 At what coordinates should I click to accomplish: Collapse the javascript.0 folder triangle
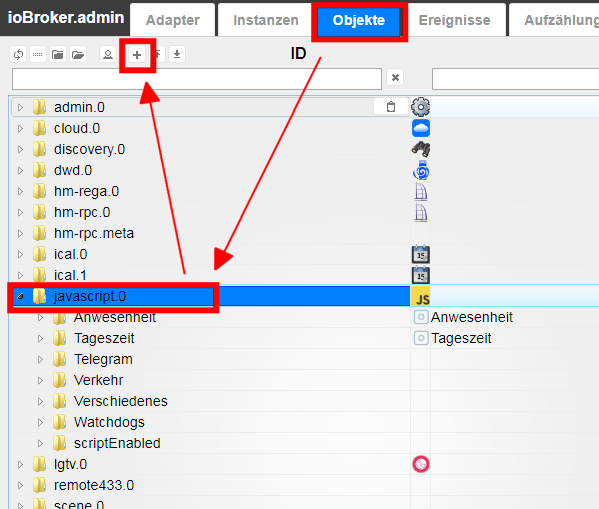[21, 297]
